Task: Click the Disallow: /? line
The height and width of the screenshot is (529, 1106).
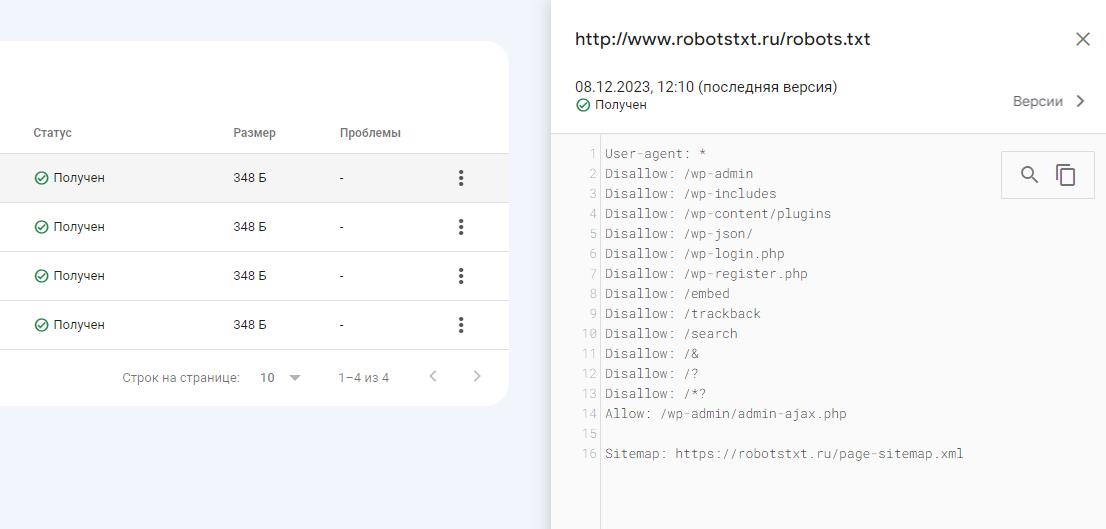Action: 652,373
